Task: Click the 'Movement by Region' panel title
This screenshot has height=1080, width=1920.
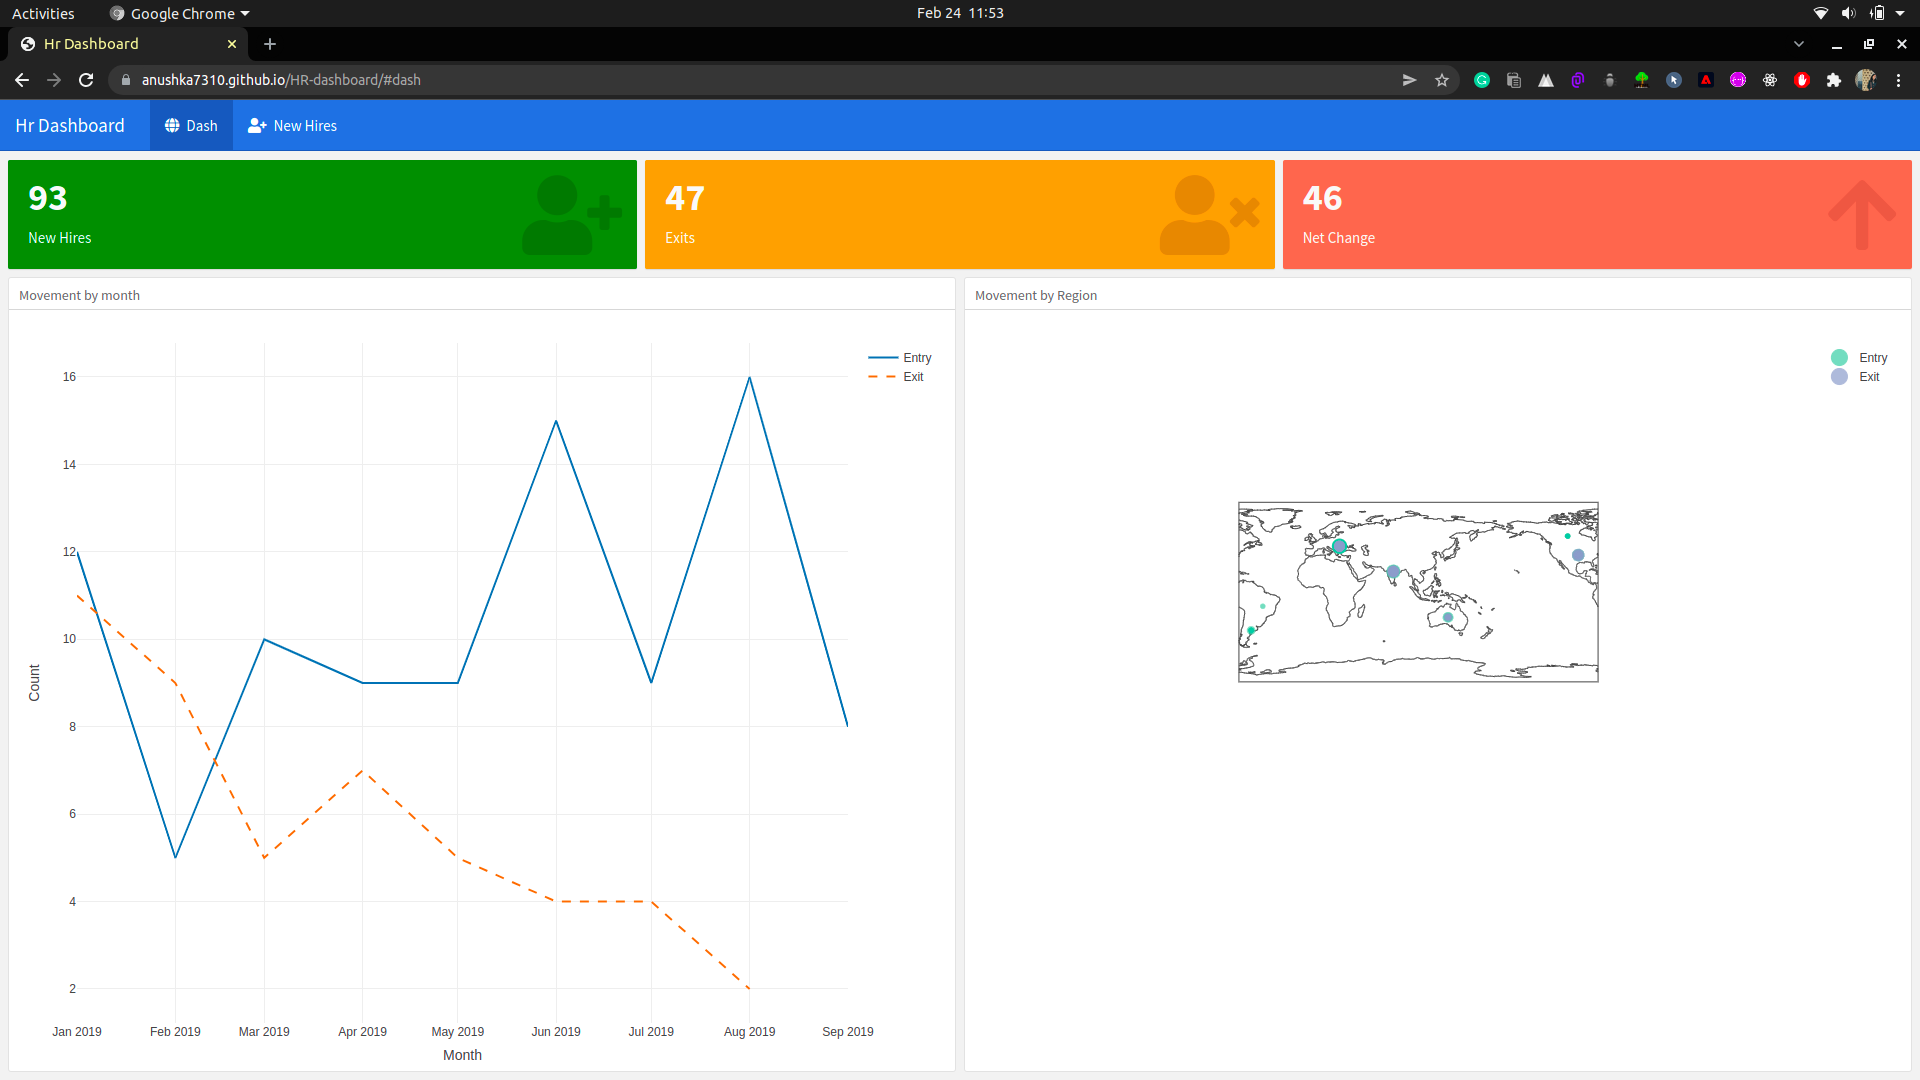Action: tap(1036, 295)
